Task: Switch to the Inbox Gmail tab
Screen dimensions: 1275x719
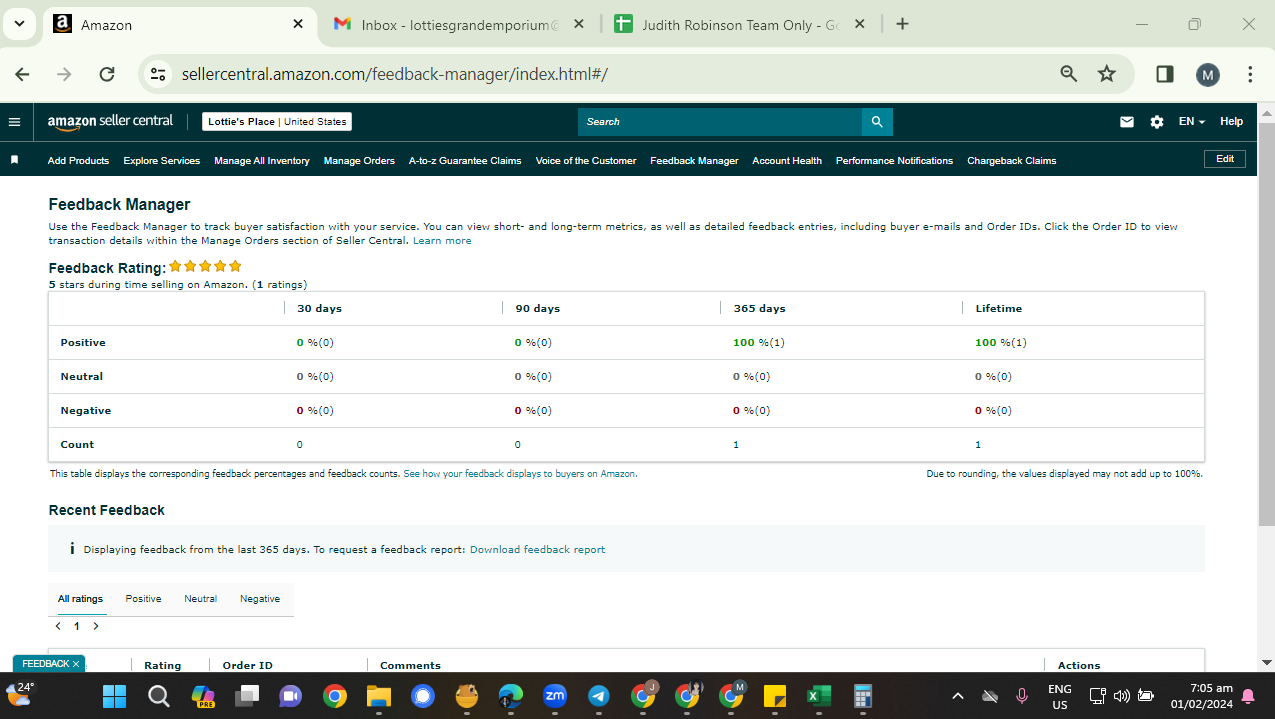Action: [461, 24]
